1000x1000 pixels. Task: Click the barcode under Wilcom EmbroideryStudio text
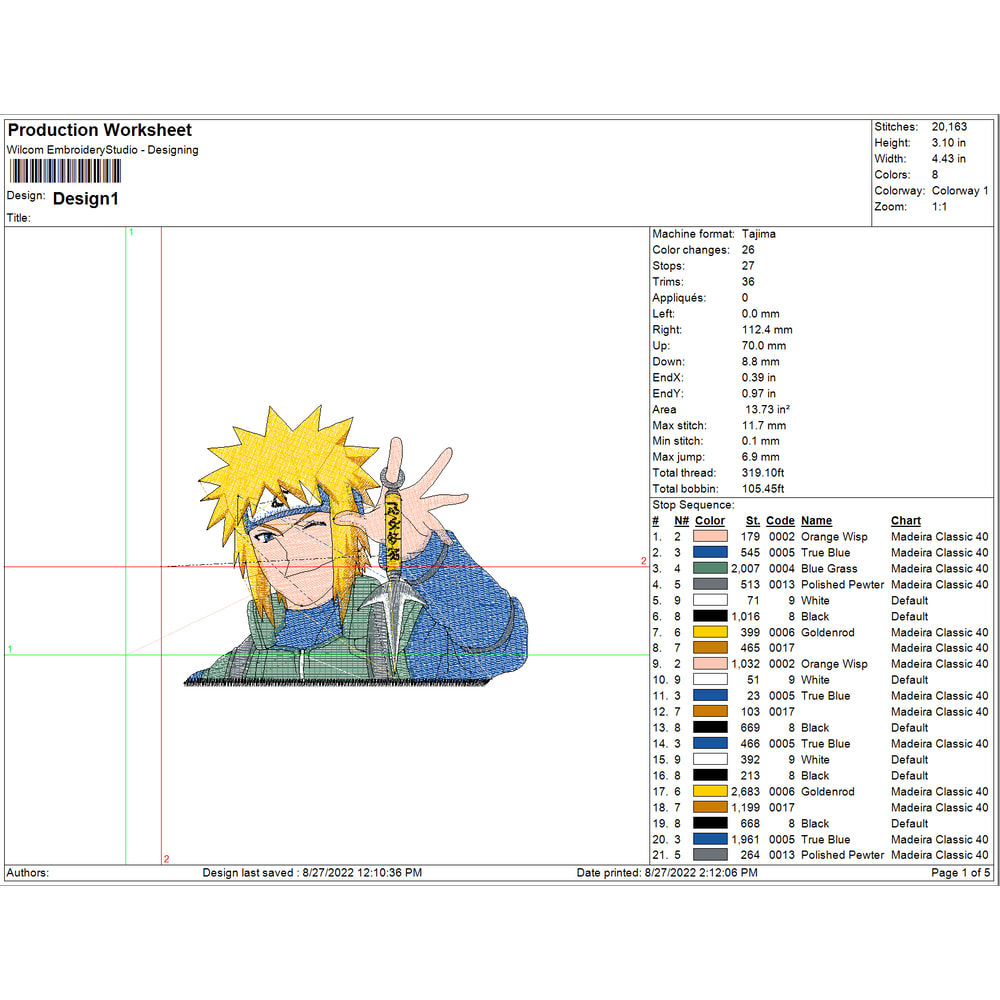click(x=65, y=172)
